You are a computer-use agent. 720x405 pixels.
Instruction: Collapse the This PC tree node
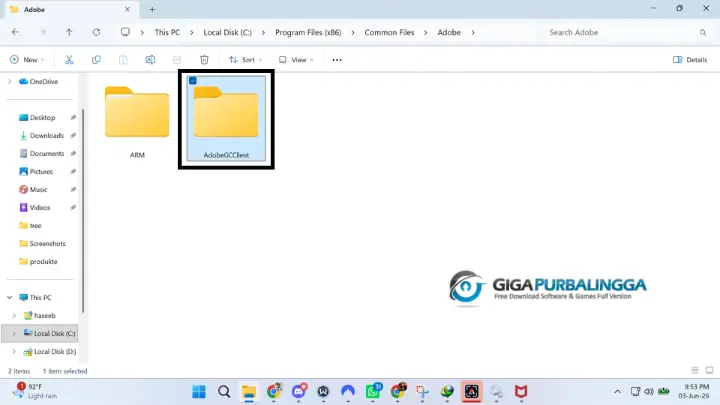tap(9, 298)
